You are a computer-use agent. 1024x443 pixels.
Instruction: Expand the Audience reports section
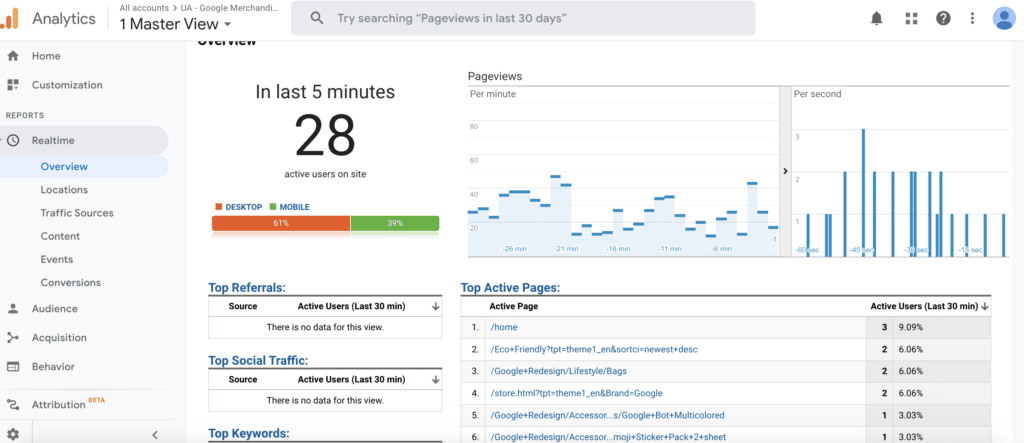click(54, 309)
